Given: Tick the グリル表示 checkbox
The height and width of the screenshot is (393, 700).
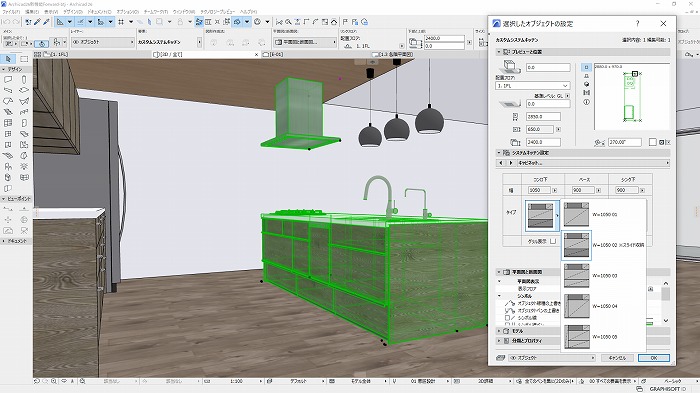Looking at the screenshot, I should click(553, 241).
